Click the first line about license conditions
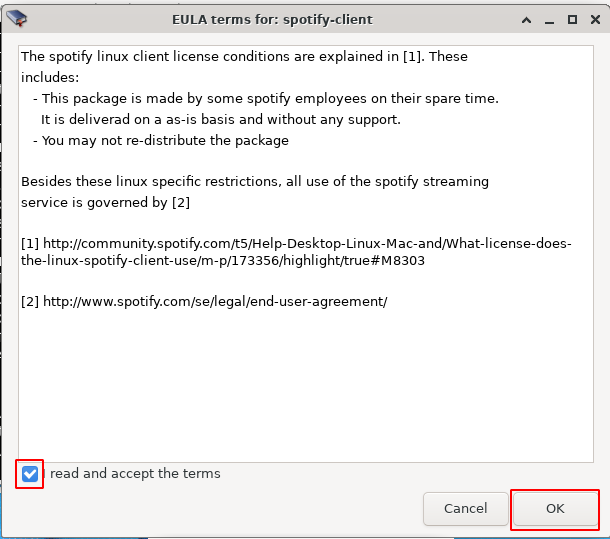This screenshot has height=539, width=610. pos(244,56)
